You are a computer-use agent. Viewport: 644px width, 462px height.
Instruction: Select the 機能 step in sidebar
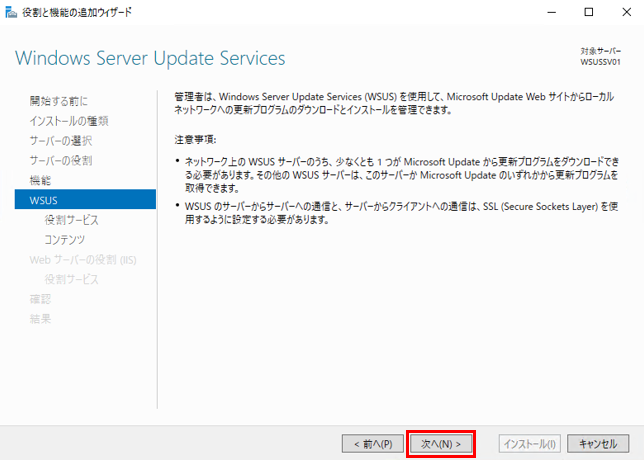tap(40, 180)
